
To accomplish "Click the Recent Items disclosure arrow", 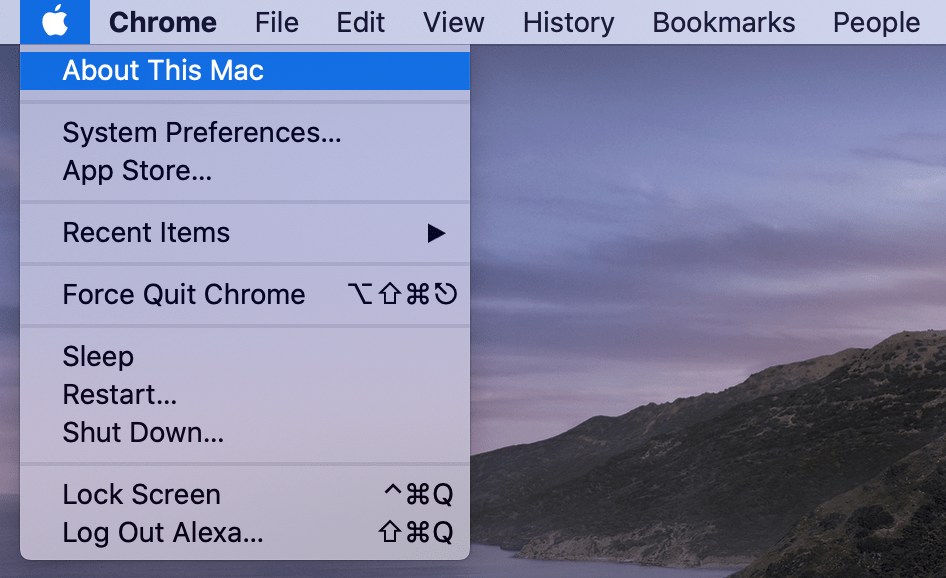I will point(435,232).
